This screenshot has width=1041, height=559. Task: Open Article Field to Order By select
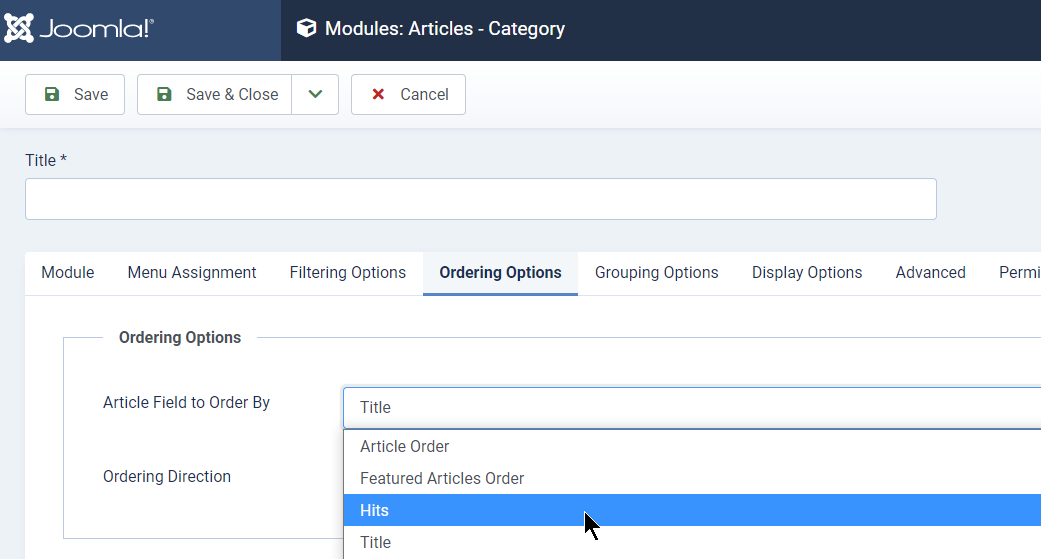point(692,407)
